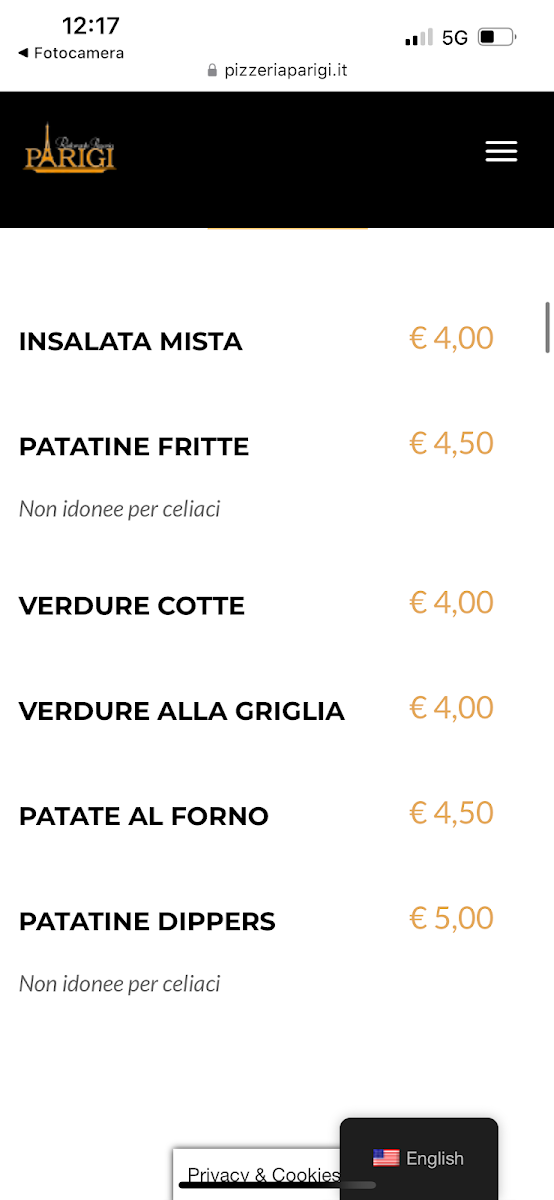Viewport: 554px width, 1200px height.
Task: Select the PATATINE FRITTE menu item
Action: (x=134, y=446)
